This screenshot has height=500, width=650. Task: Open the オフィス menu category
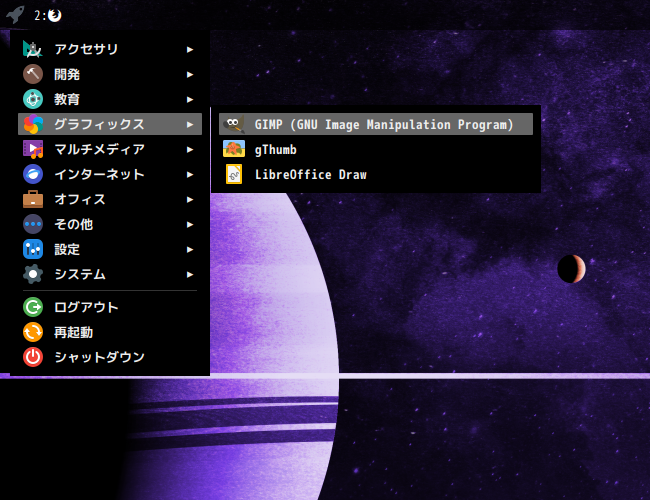110,199
